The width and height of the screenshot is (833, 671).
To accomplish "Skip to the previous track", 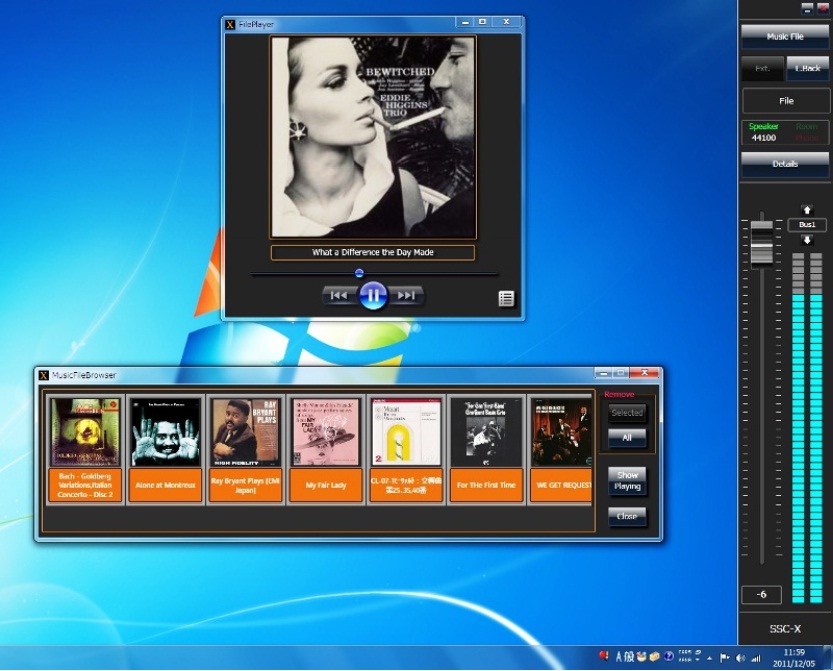I will pos(339,295).
